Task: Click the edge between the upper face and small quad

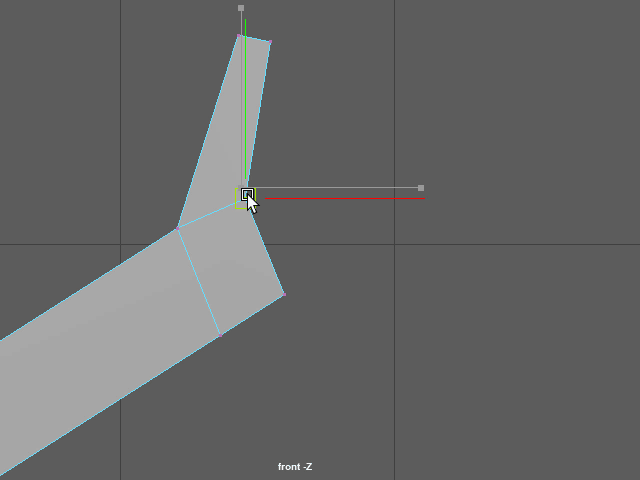Action: (x=208, y=215)
